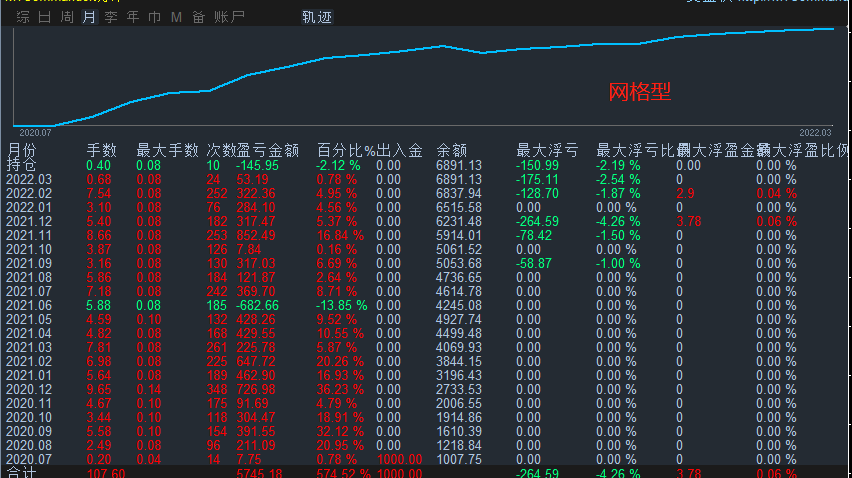Click the 出入金 column header

(399, 151)
